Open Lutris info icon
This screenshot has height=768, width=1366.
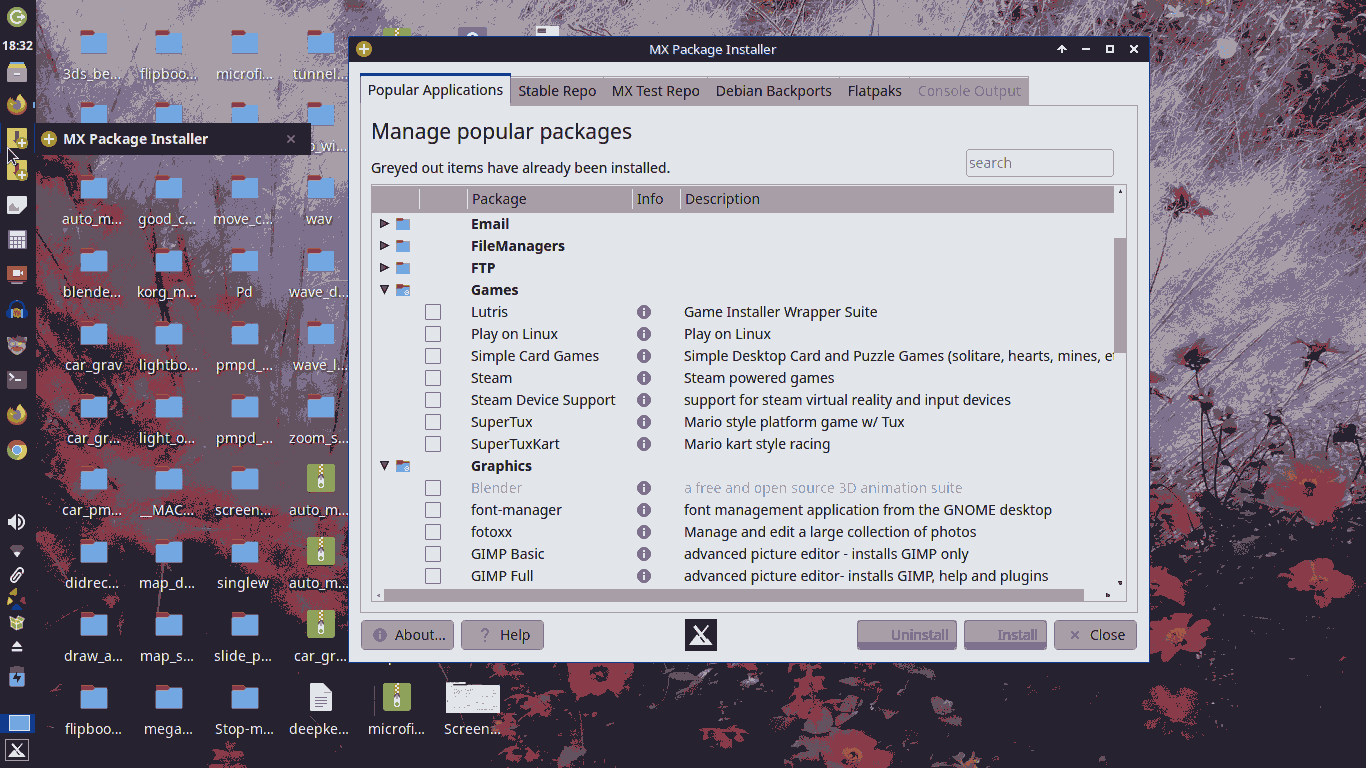644,312
